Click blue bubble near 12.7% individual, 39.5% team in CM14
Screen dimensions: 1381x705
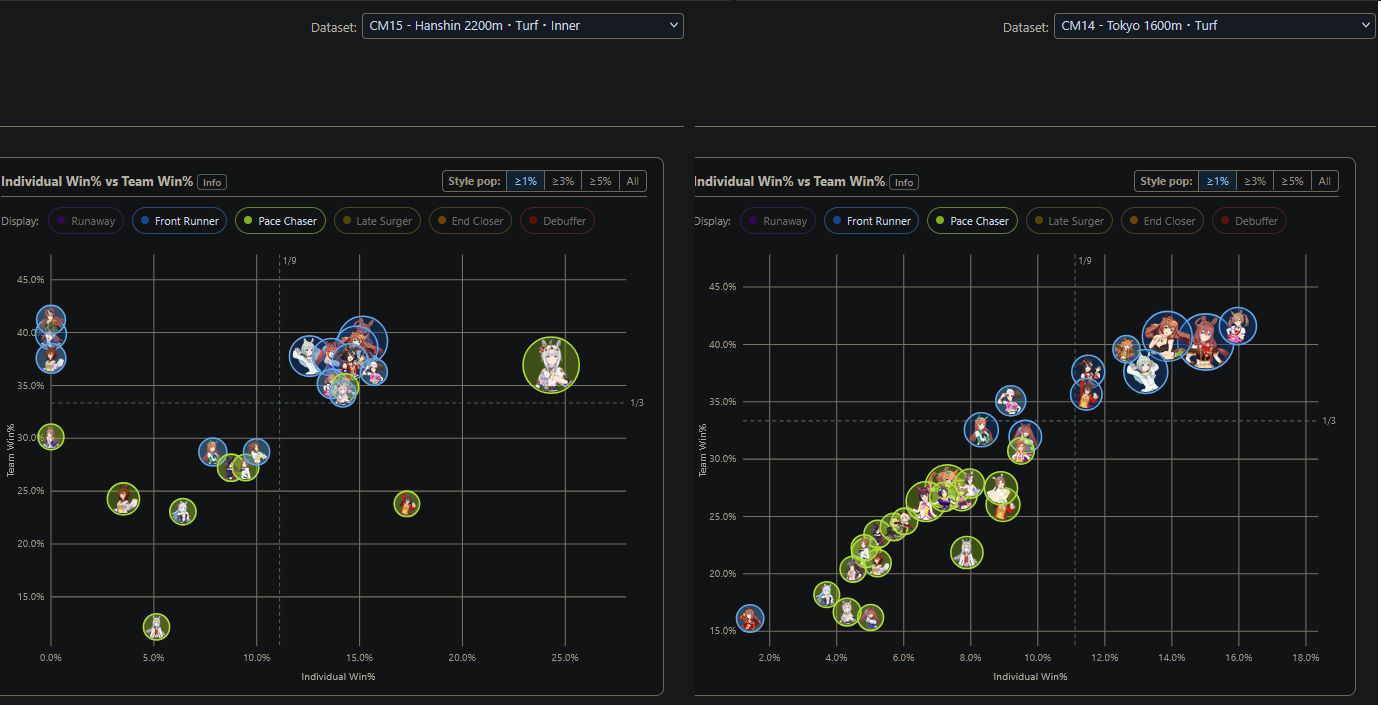click(x=1127, y=350)
